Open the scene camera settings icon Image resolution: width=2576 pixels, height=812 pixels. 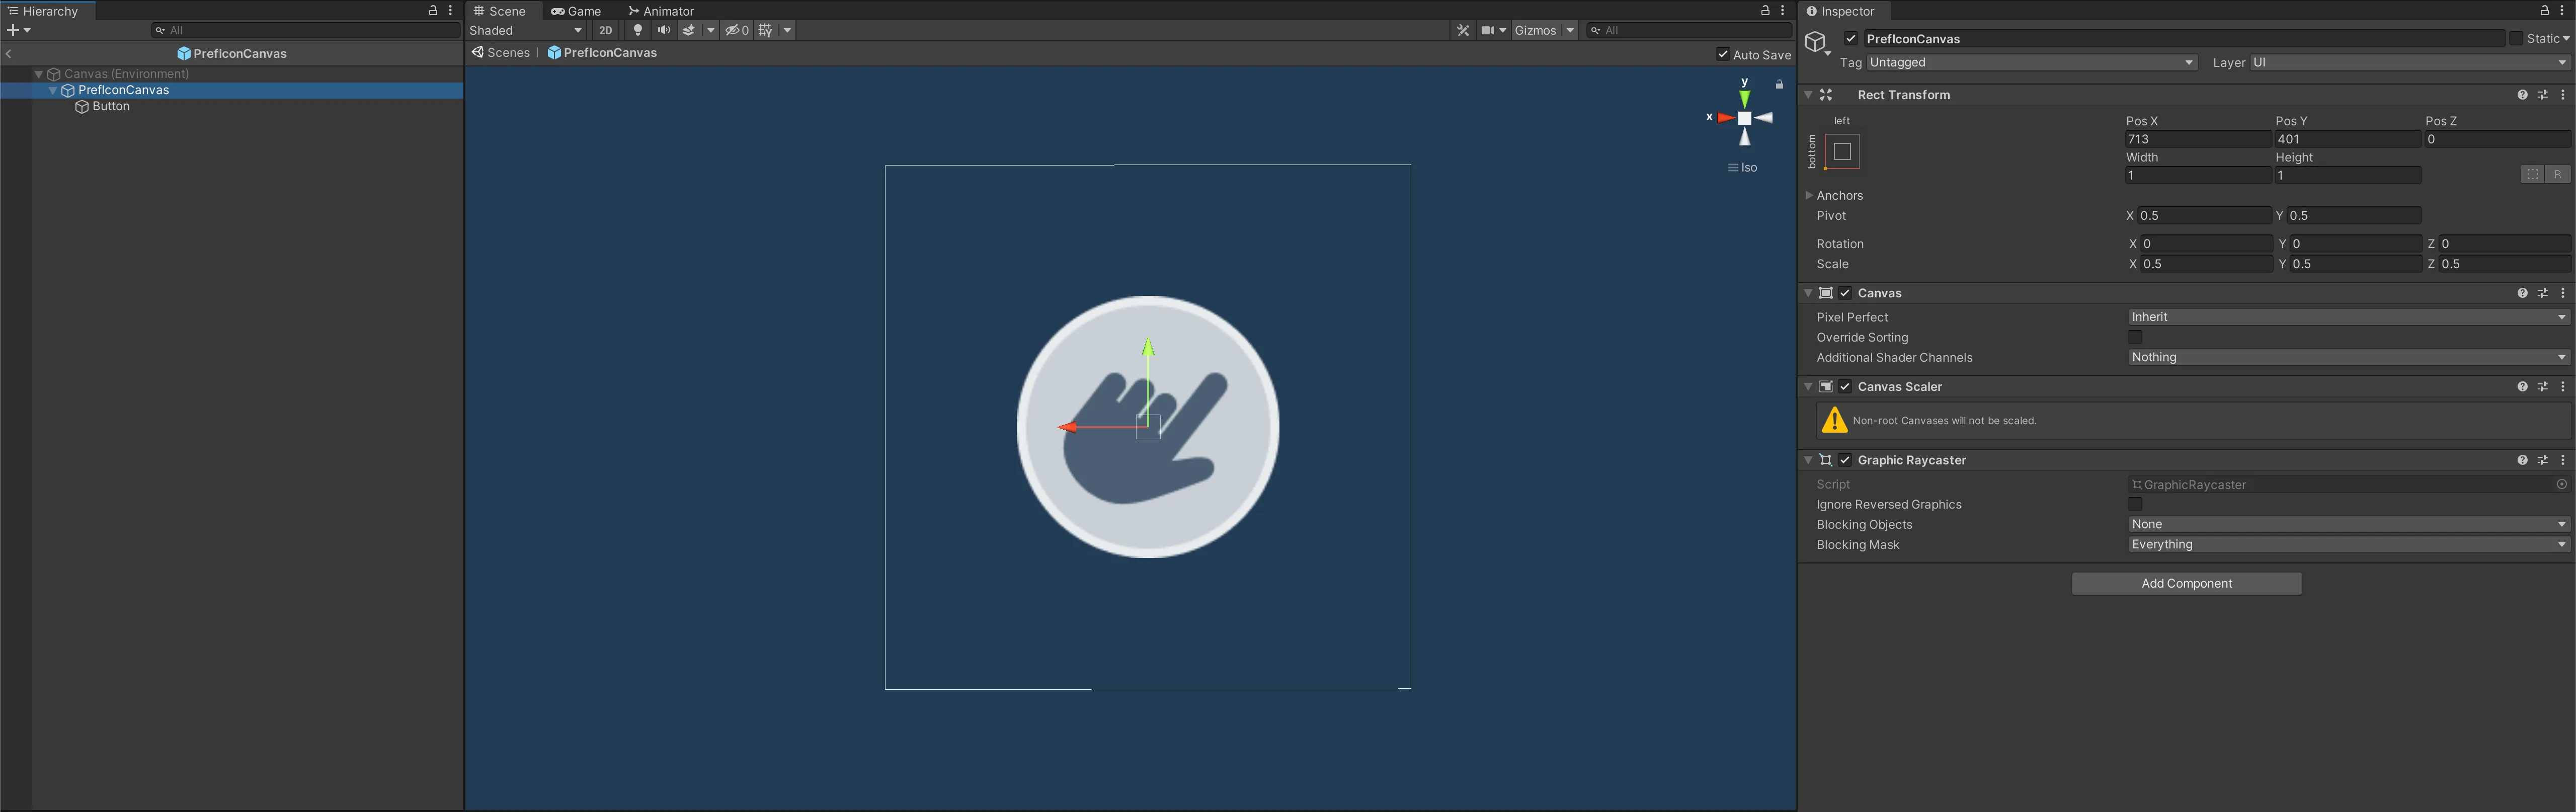[1487, 30]
